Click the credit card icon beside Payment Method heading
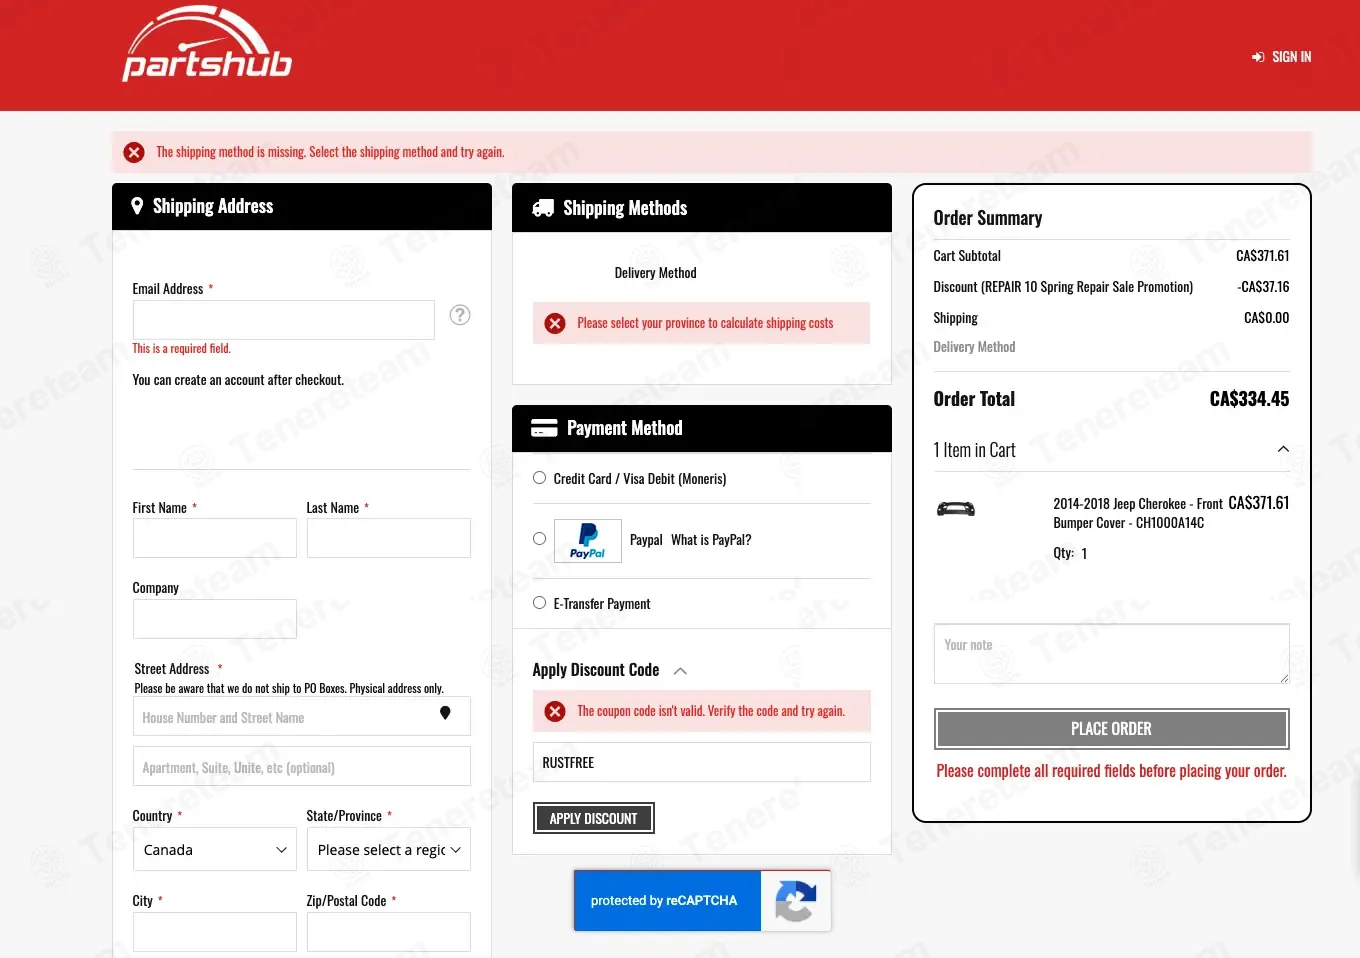 544,428
